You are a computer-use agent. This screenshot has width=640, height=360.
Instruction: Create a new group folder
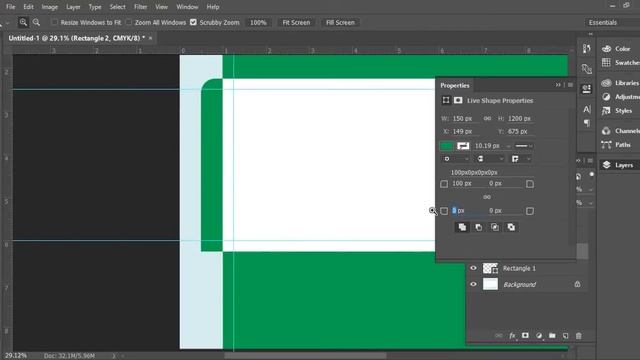click(552, 336)
